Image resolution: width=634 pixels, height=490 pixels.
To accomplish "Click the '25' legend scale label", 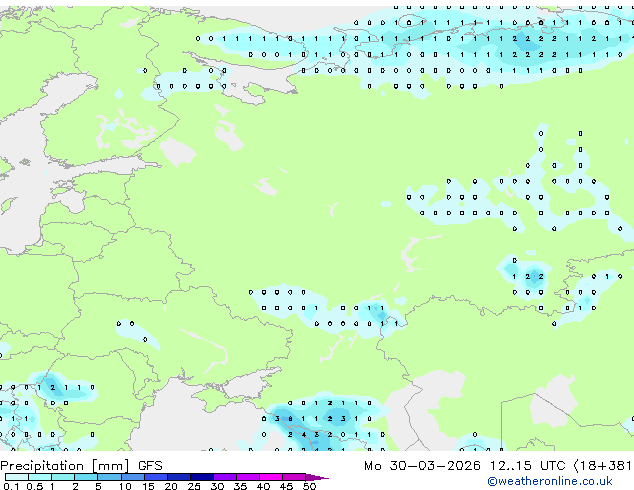I will click(x=194, y=486).
